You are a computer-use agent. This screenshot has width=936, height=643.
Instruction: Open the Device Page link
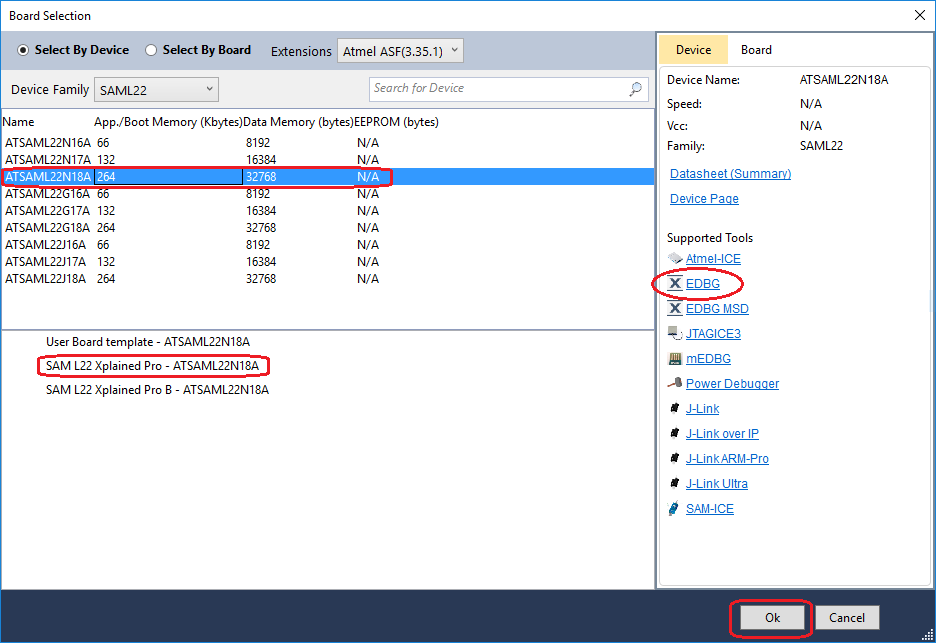click(704, 199)
